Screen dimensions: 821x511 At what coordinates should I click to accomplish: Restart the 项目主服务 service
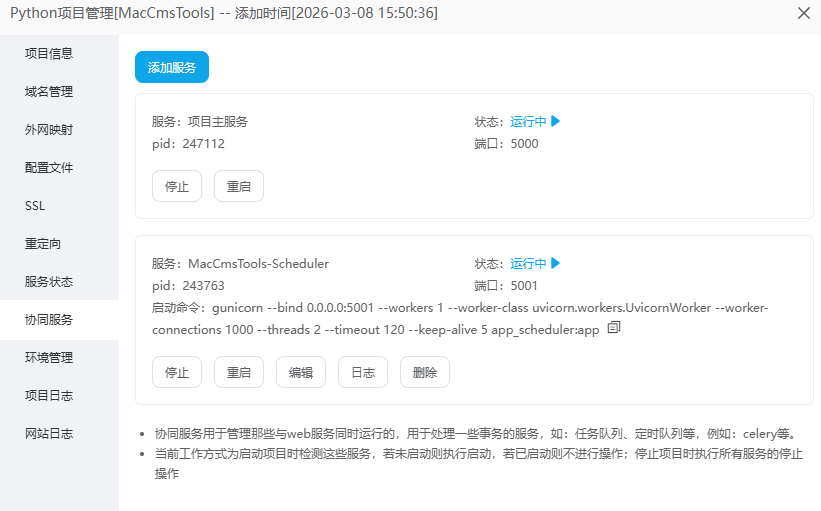coord(239,186)
